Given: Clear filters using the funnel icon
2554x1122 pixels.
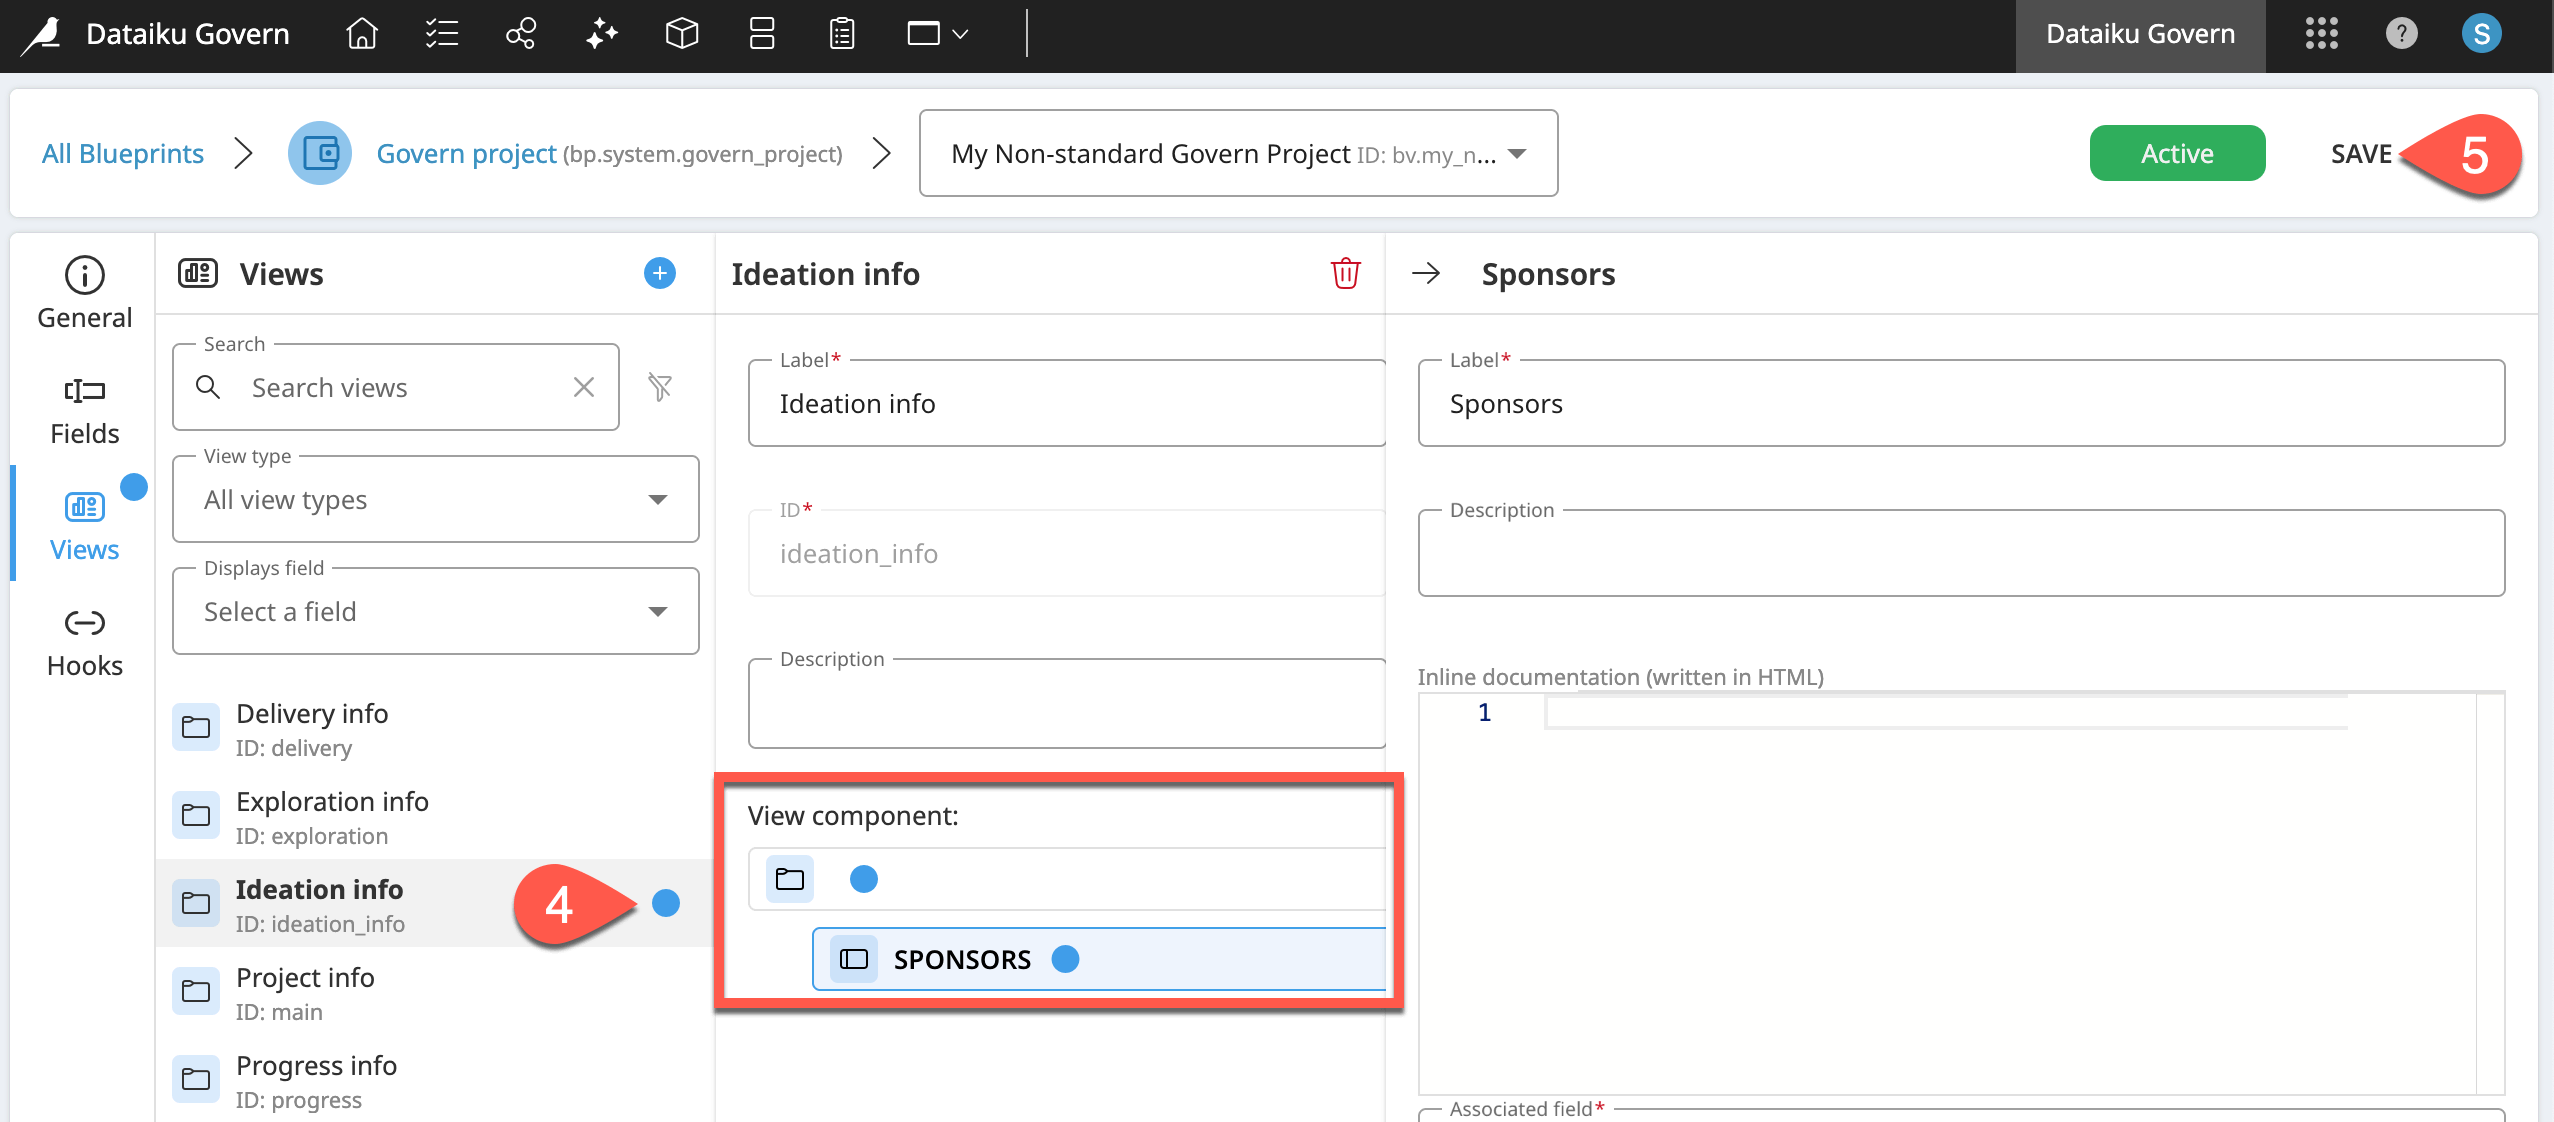Looking at the screenshot, I should 659,387.
